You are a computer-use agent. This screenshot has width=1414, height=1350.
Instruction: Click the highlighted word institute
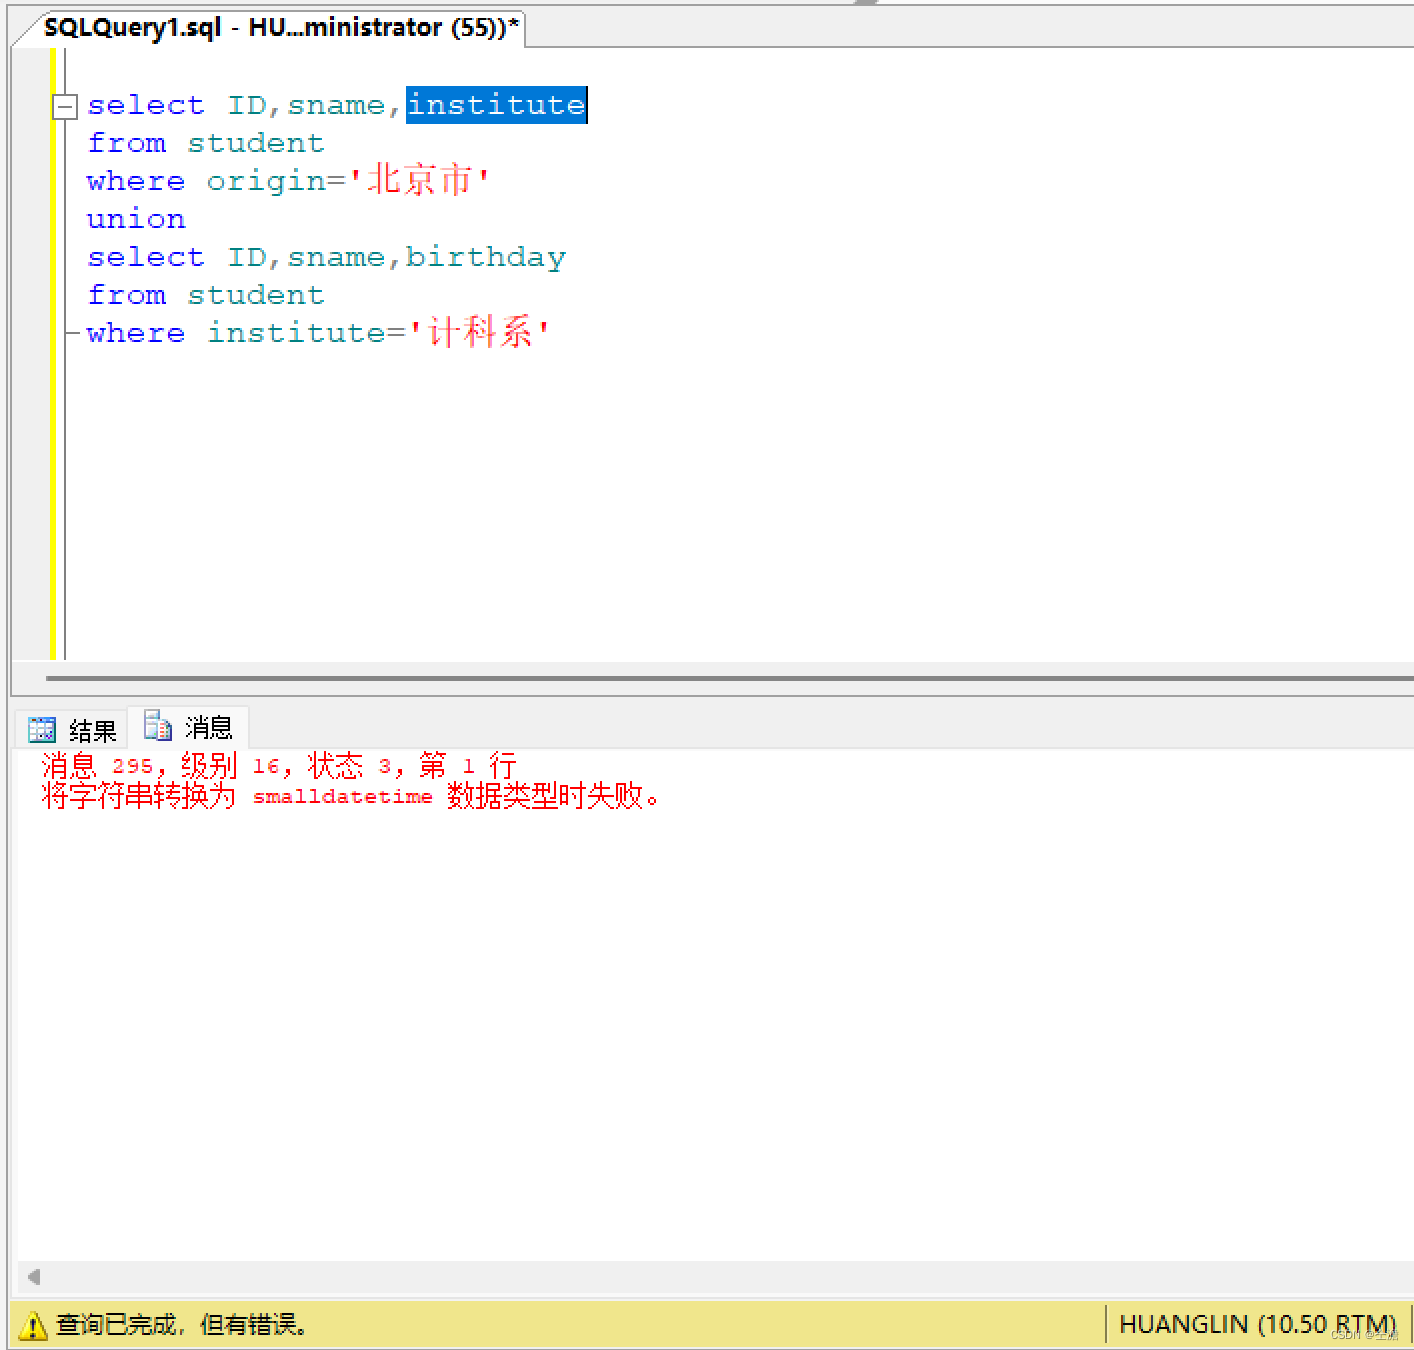496,105
